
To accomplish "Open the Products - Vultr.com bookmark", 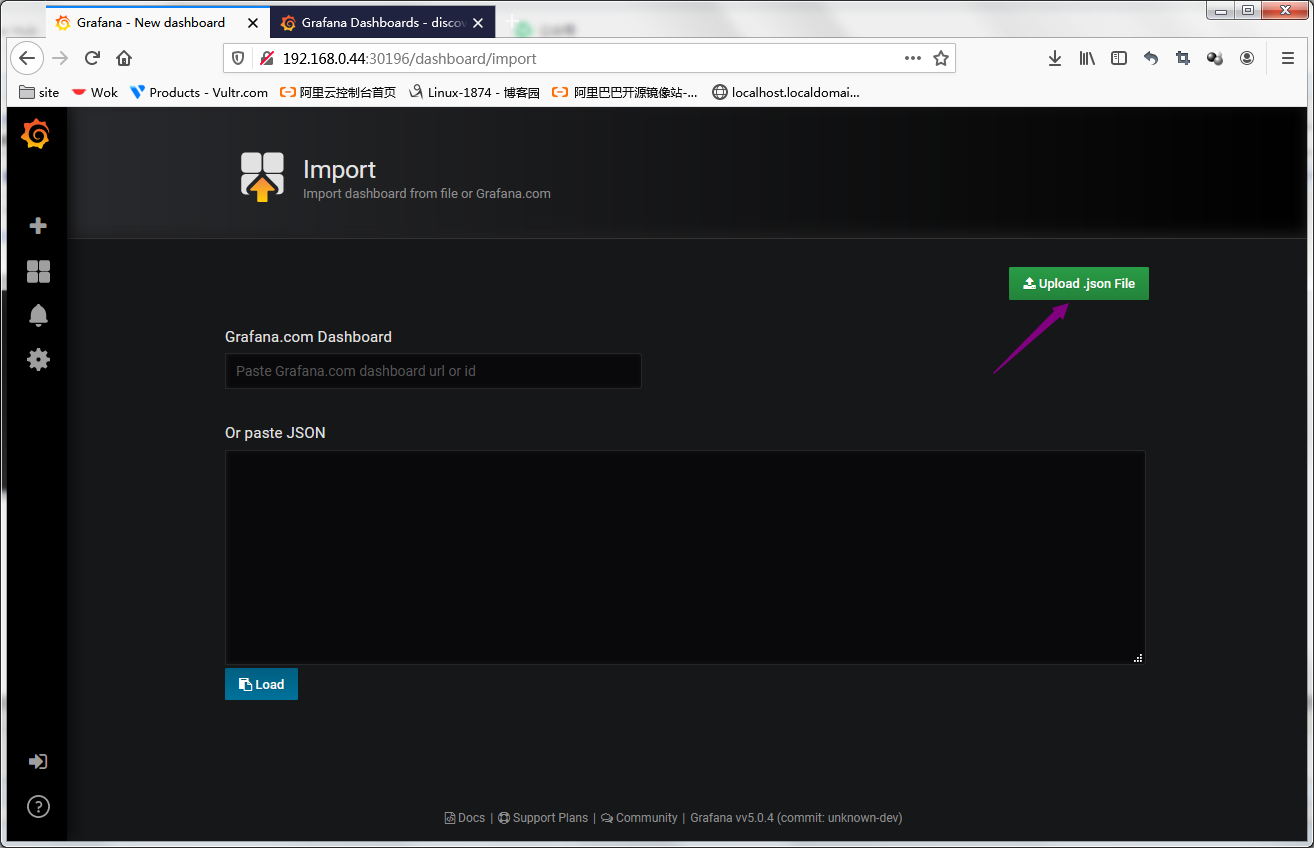I will tap(199, 92).
